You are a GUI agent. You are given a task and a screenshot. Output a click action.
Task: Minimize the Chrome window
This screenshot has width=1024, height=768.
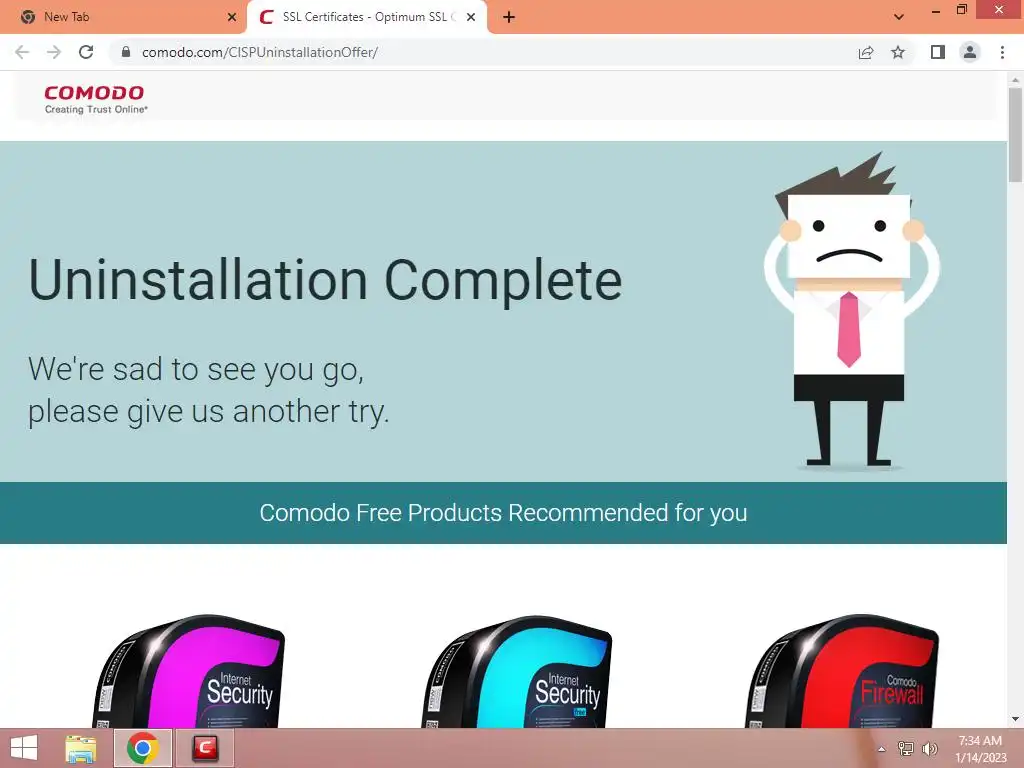pyautogui.click(x=936, y=10)
